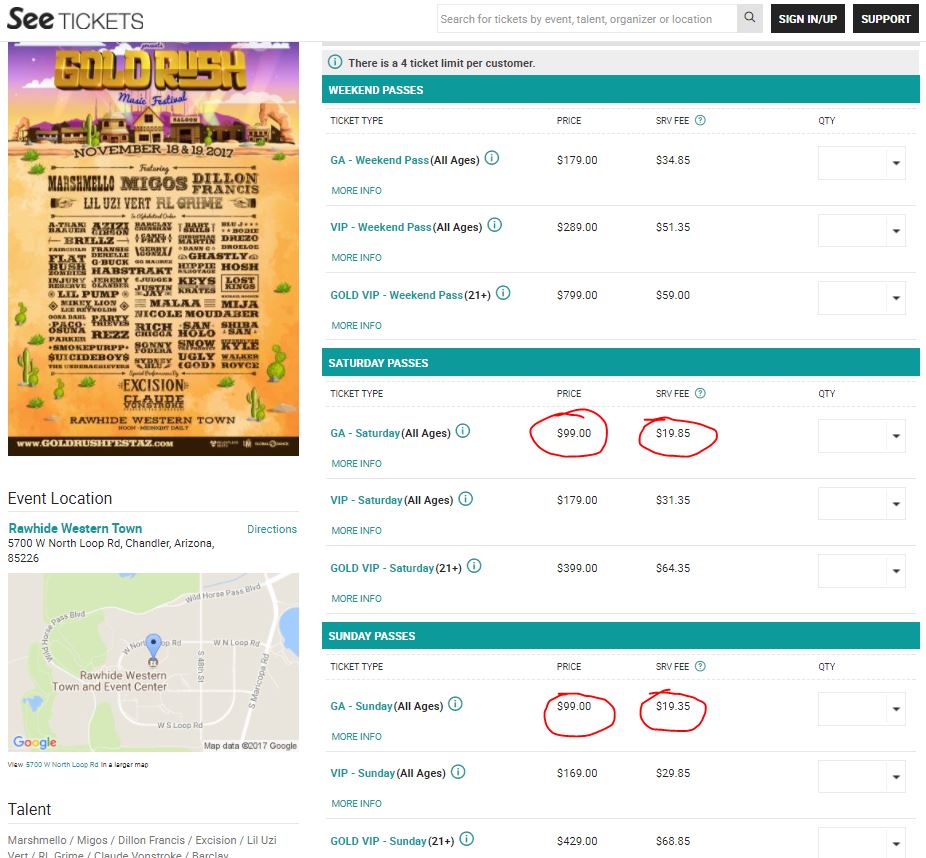Viewport: 926px width, 858px height.
Task: Open quantity dropdown for GOLD VIP - Sunday
Action: [861, 843]
